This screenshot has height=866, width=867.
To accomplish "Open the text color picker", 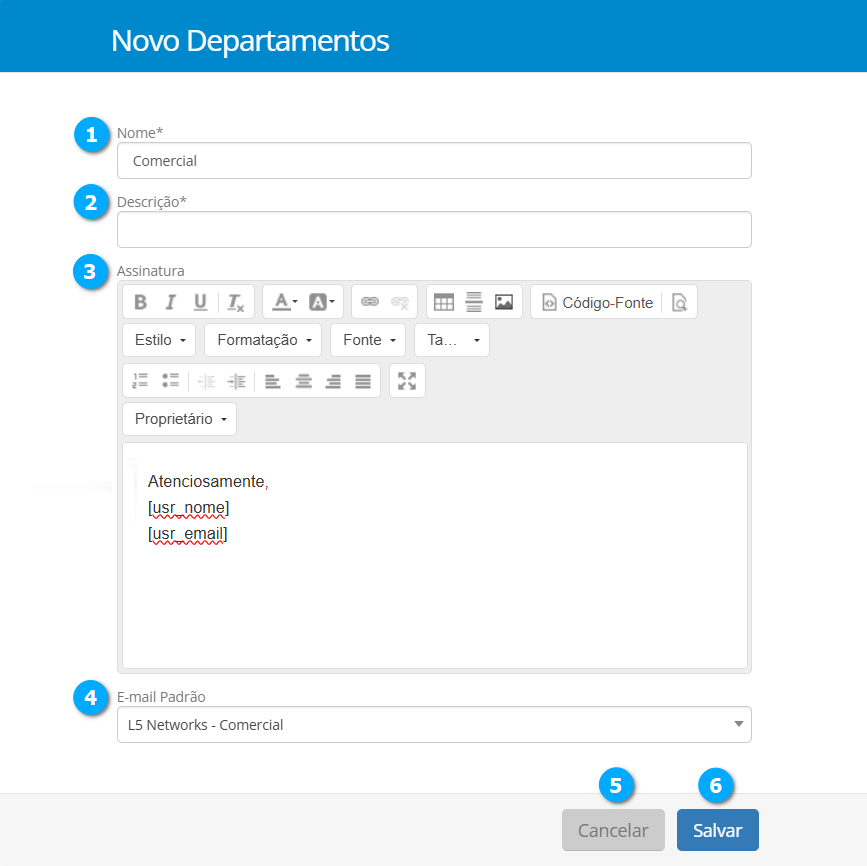I will pyautogui.click(x=284, y=302).
